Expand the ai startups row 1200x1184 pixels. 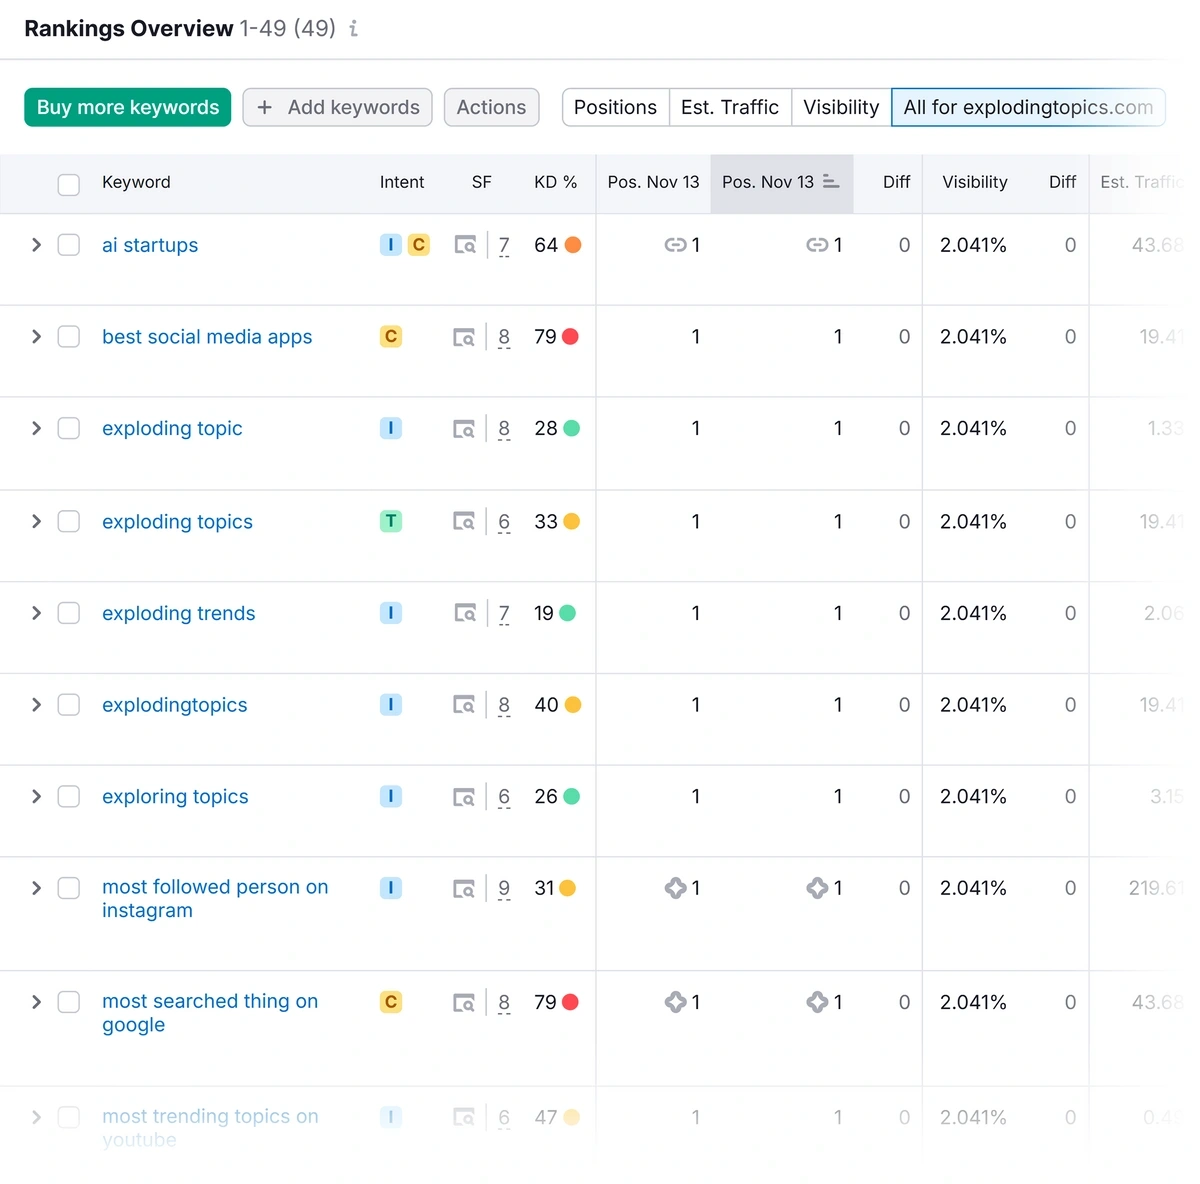coord(36,245)
